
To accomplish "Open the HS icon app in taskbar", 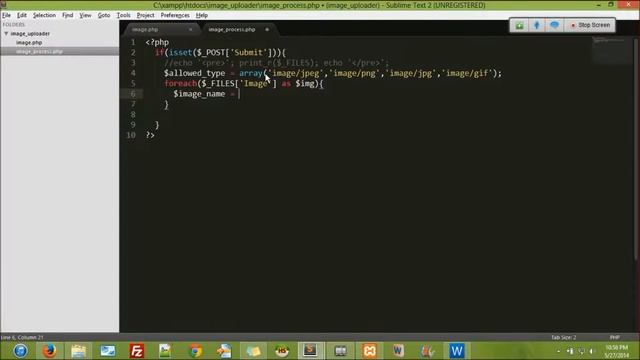I will (282, 351).
